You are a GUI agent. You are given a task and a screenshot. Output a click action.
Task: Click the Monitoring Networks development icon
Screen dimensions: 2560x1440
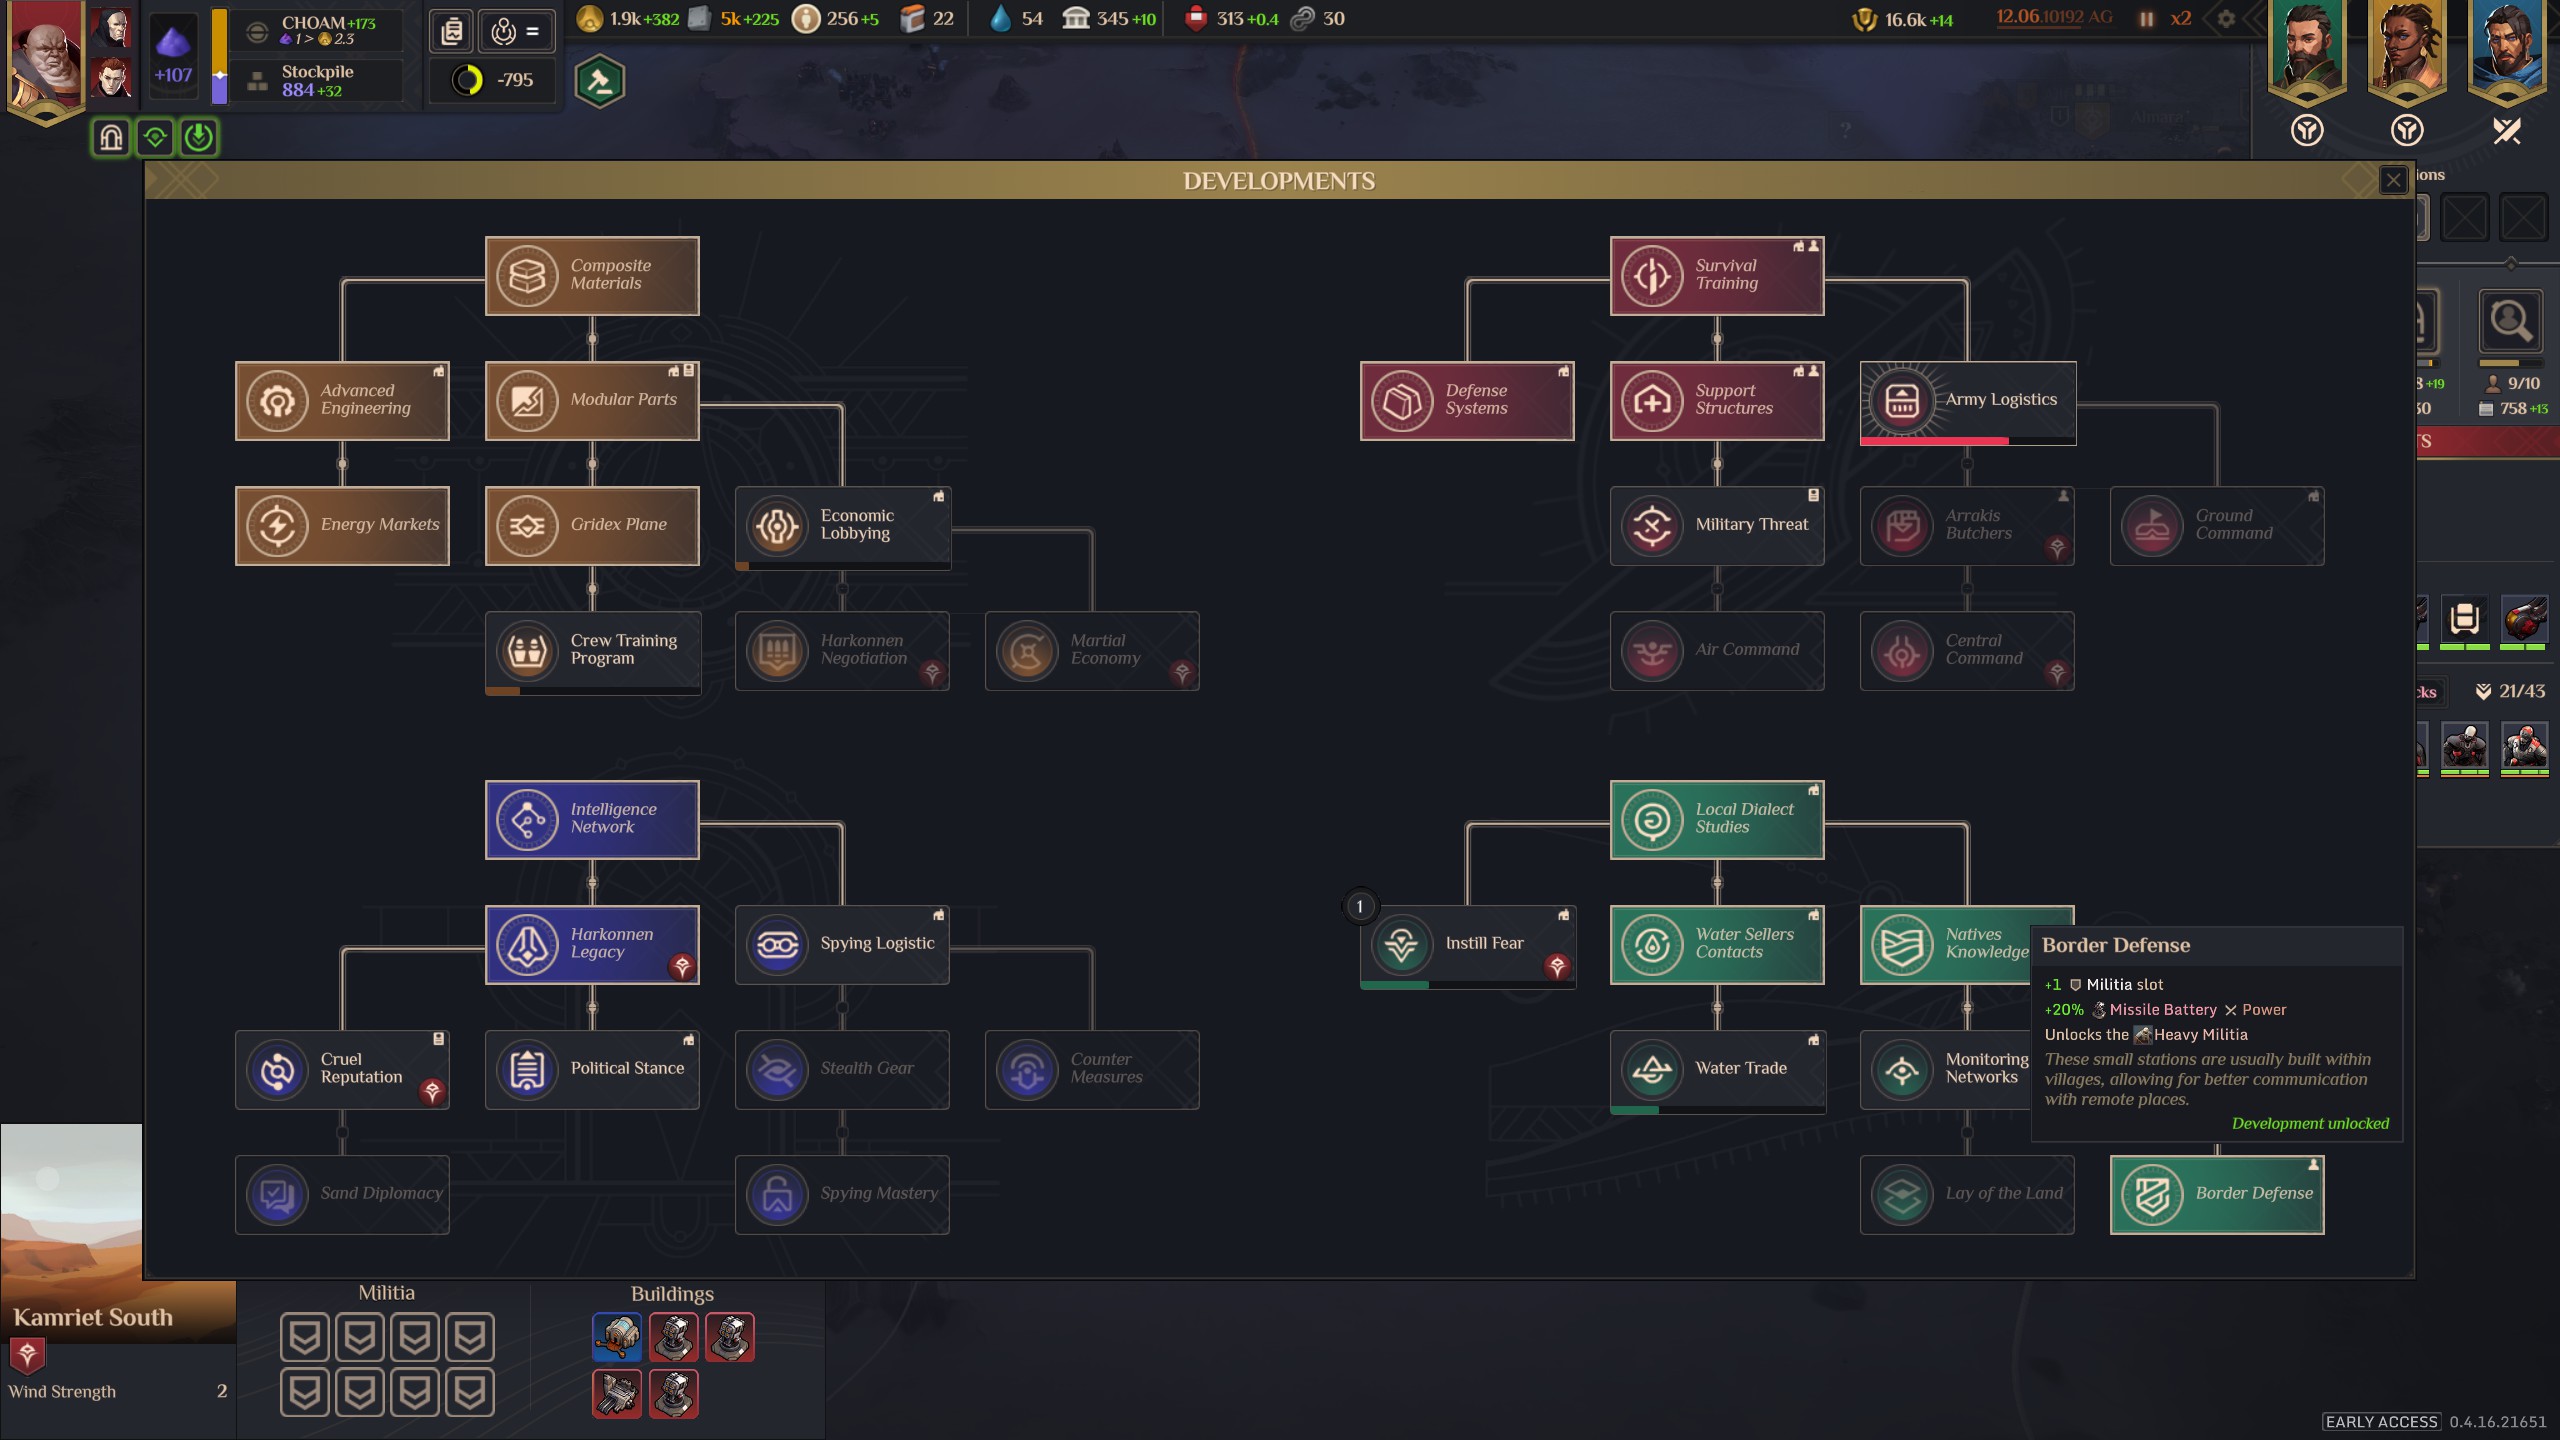[1902, 1070]
